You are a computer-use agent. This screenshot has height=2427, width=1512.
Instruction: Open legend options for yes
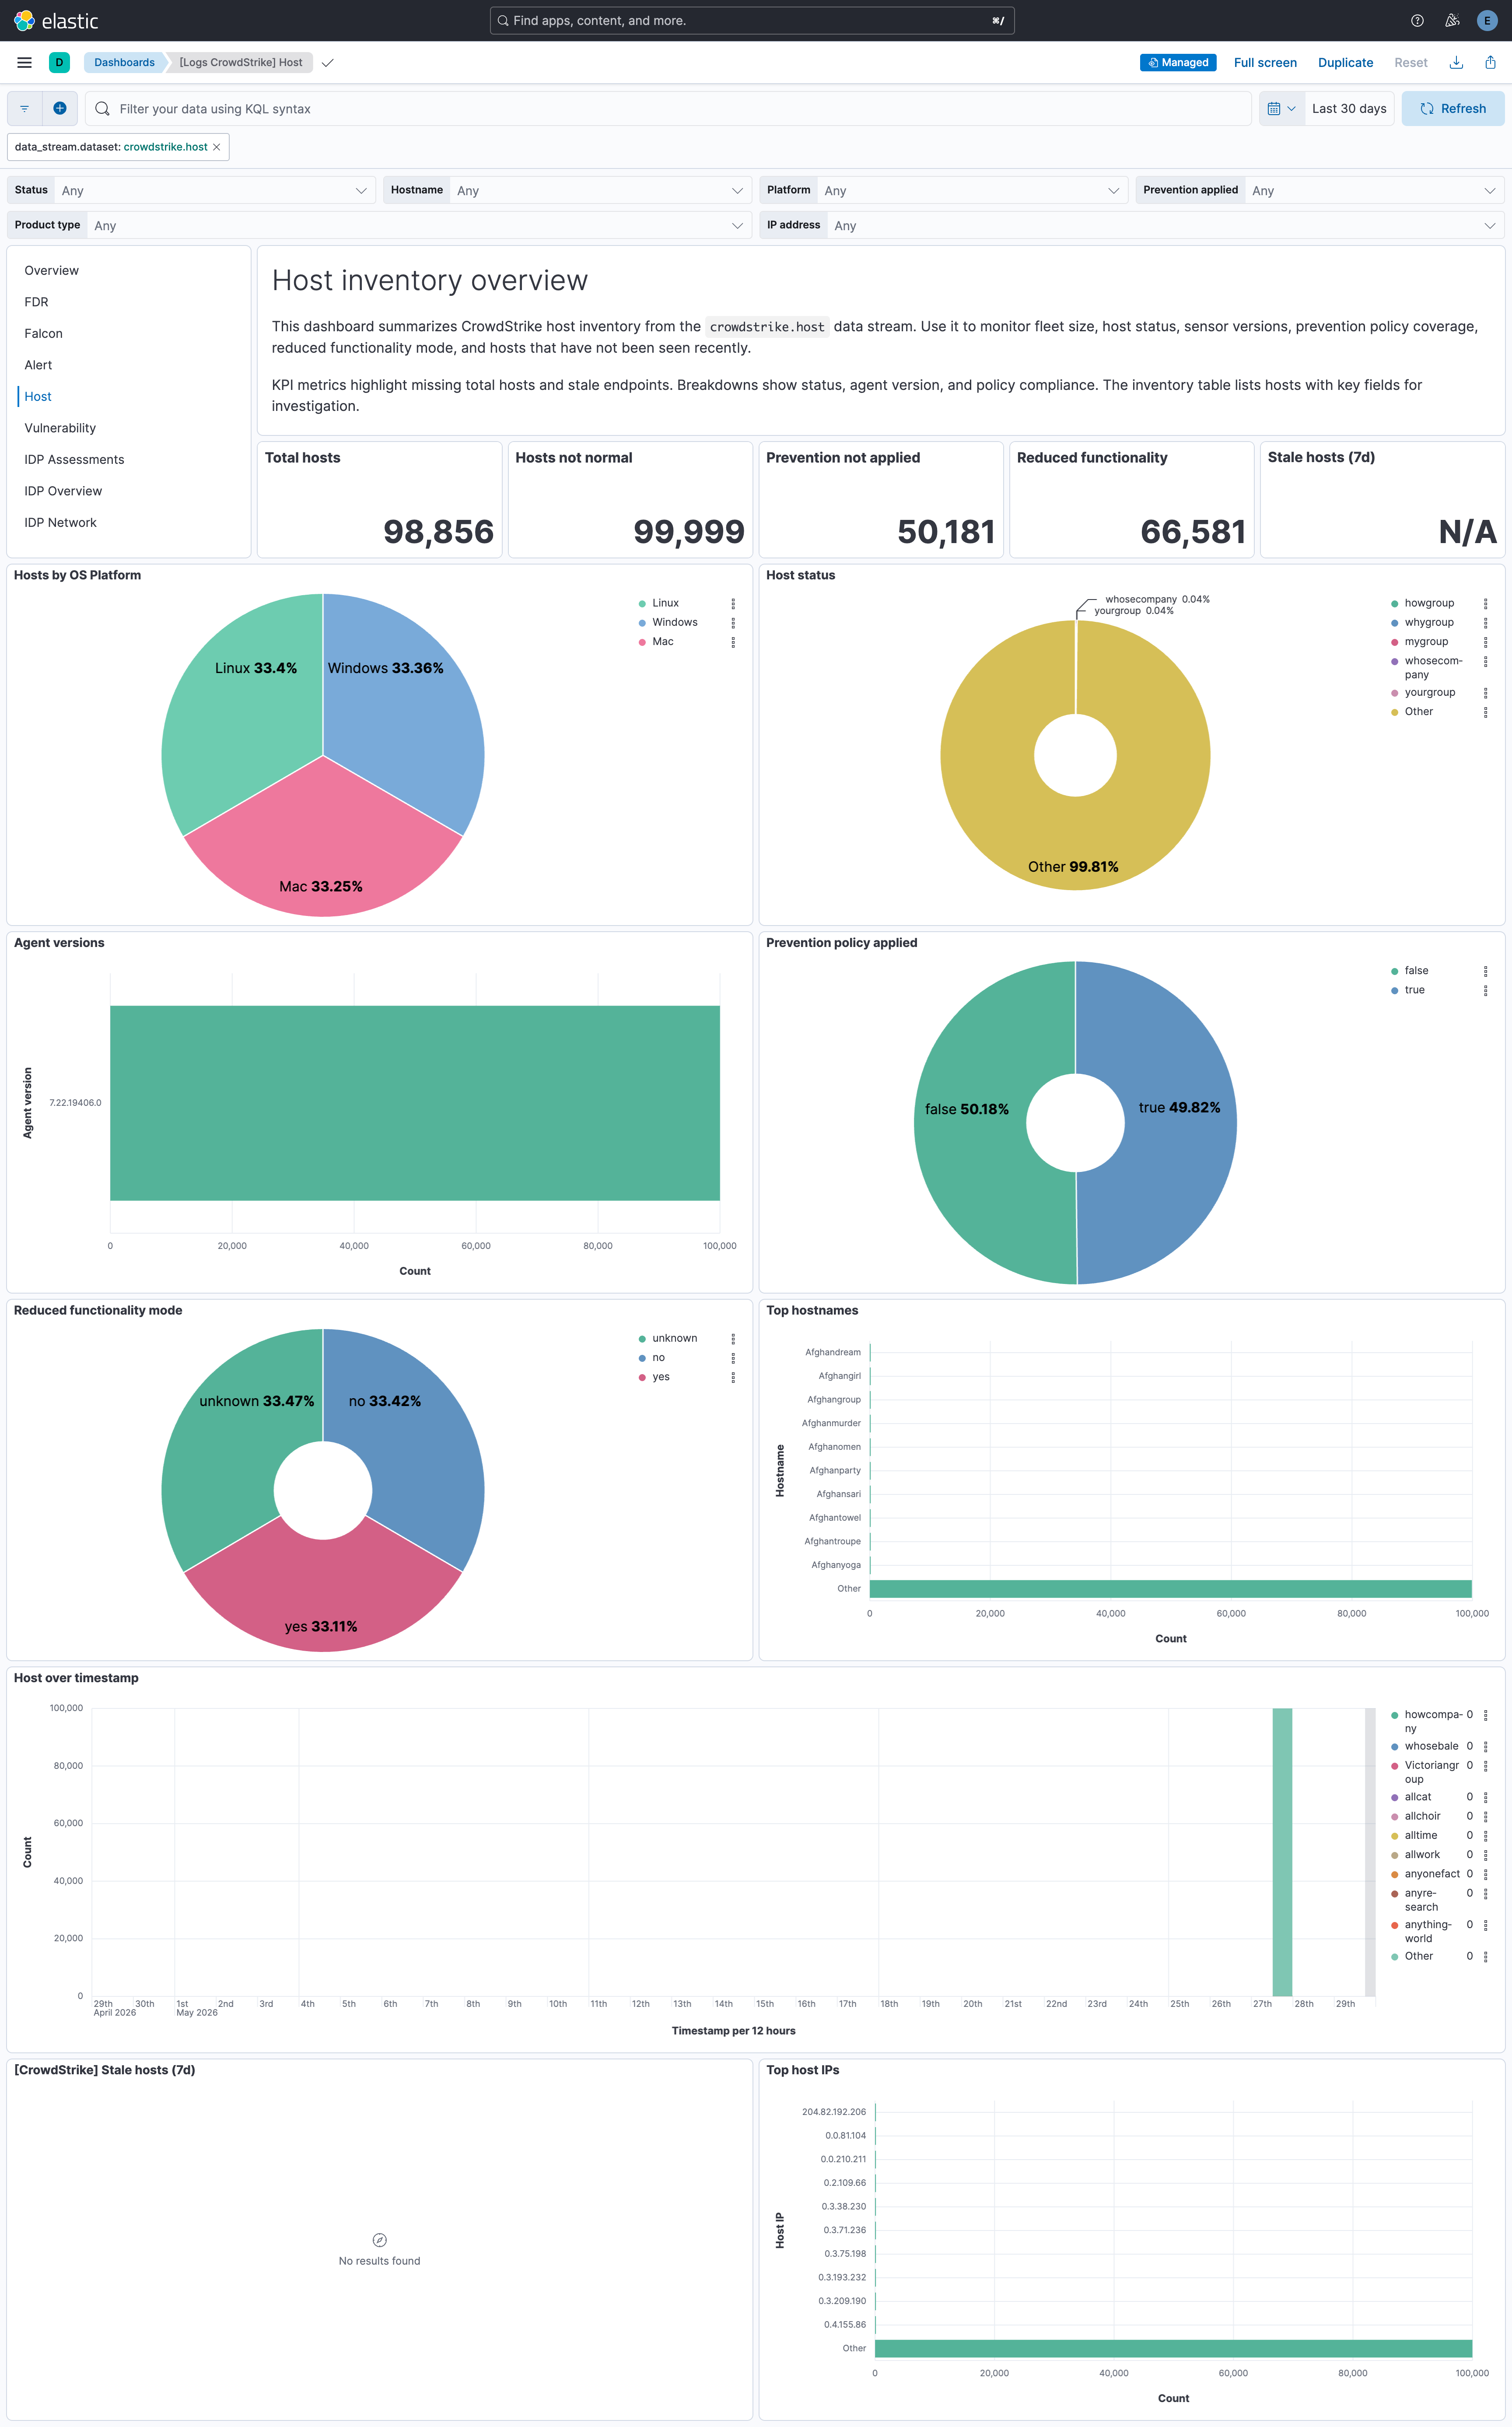[733, 1378]
